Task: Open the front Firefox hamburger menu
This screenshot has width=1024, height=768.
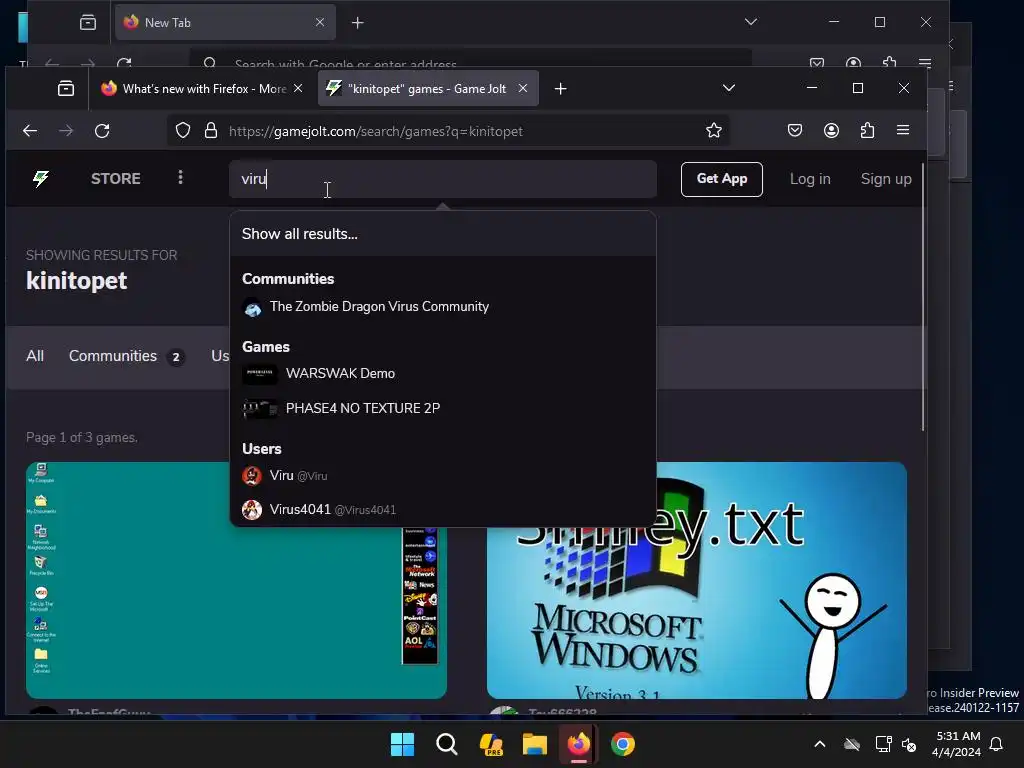Action: [903, 131]
